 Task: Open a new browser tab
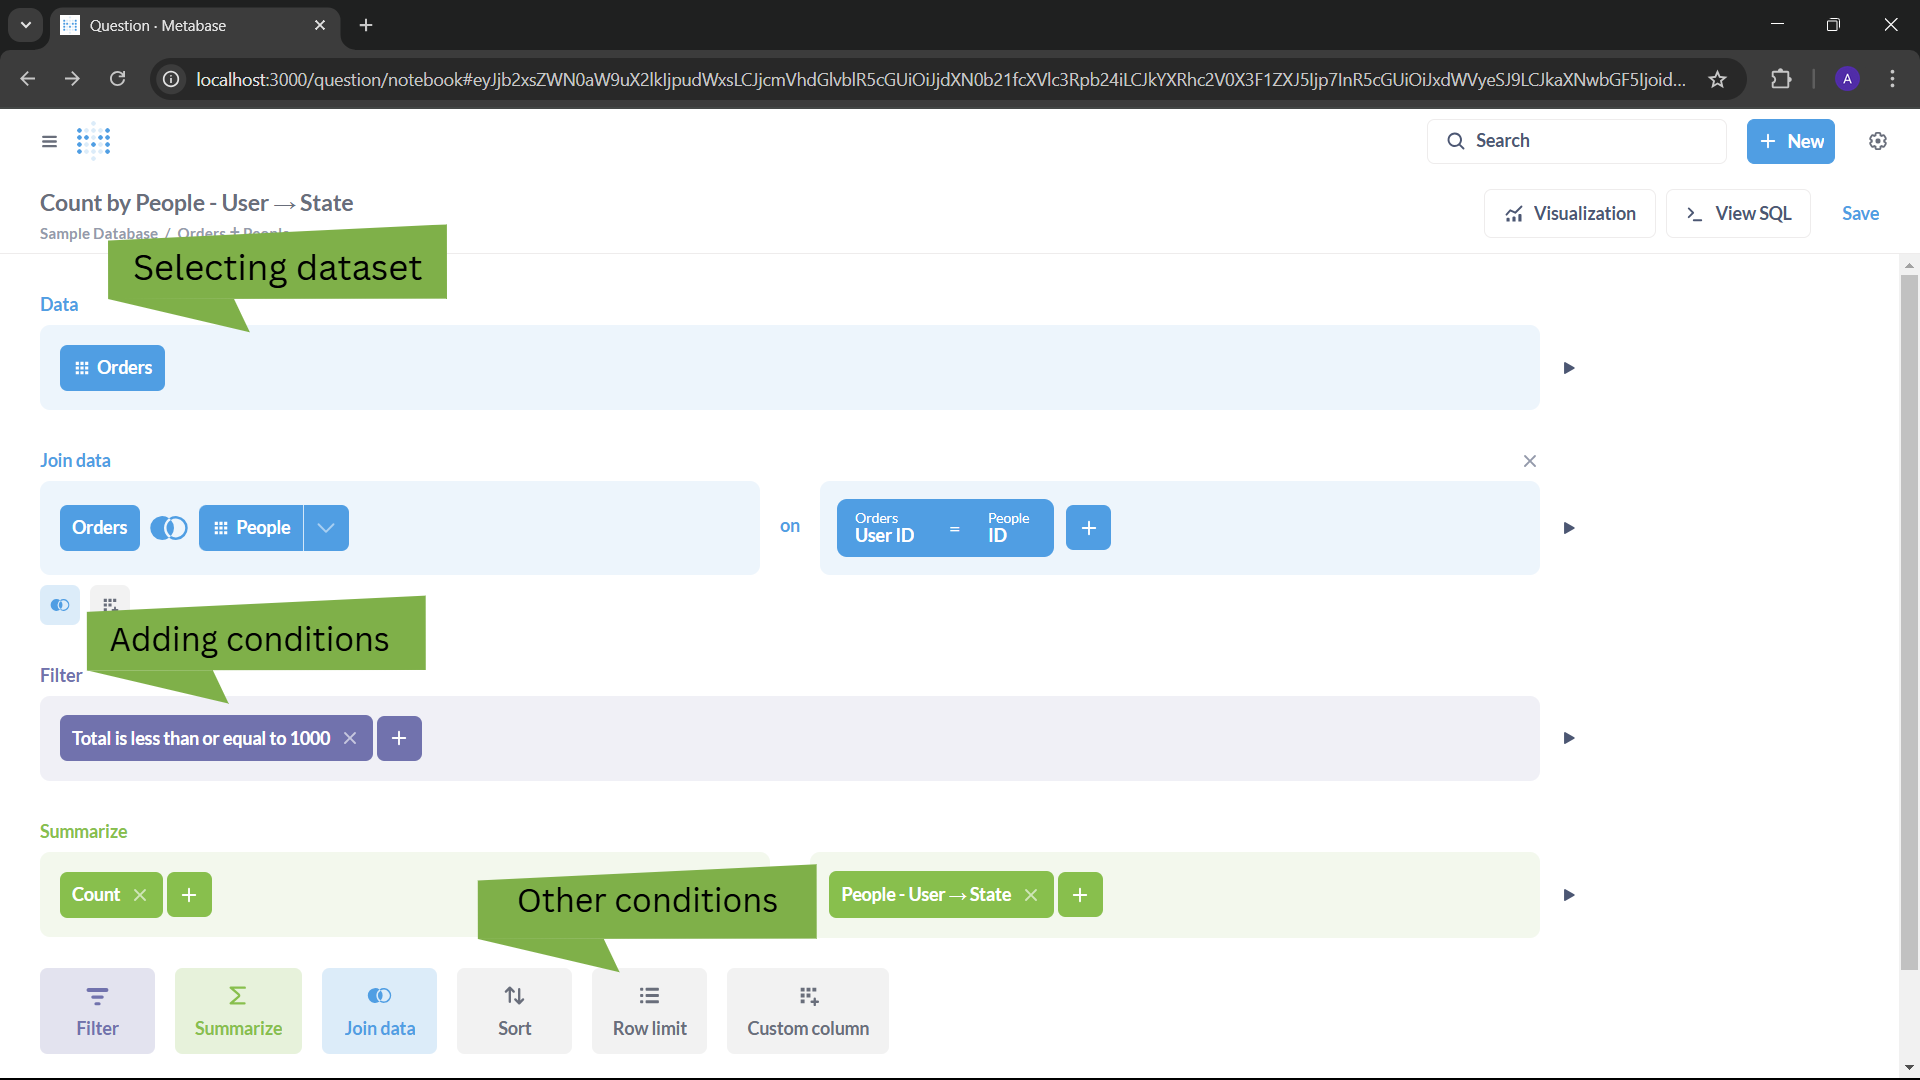(366, 25)
